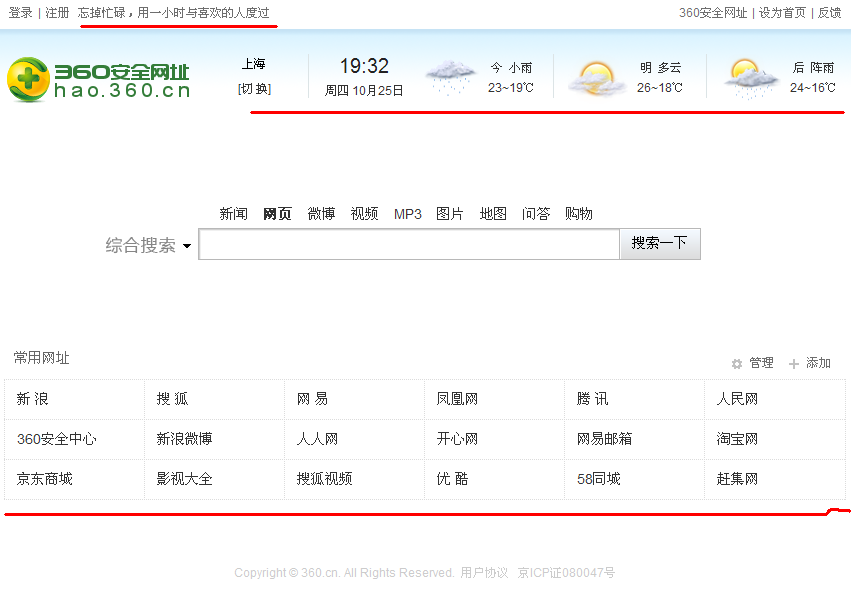Open the 管理 gear icon
The image size is (851, 590).
click(737, 364)
